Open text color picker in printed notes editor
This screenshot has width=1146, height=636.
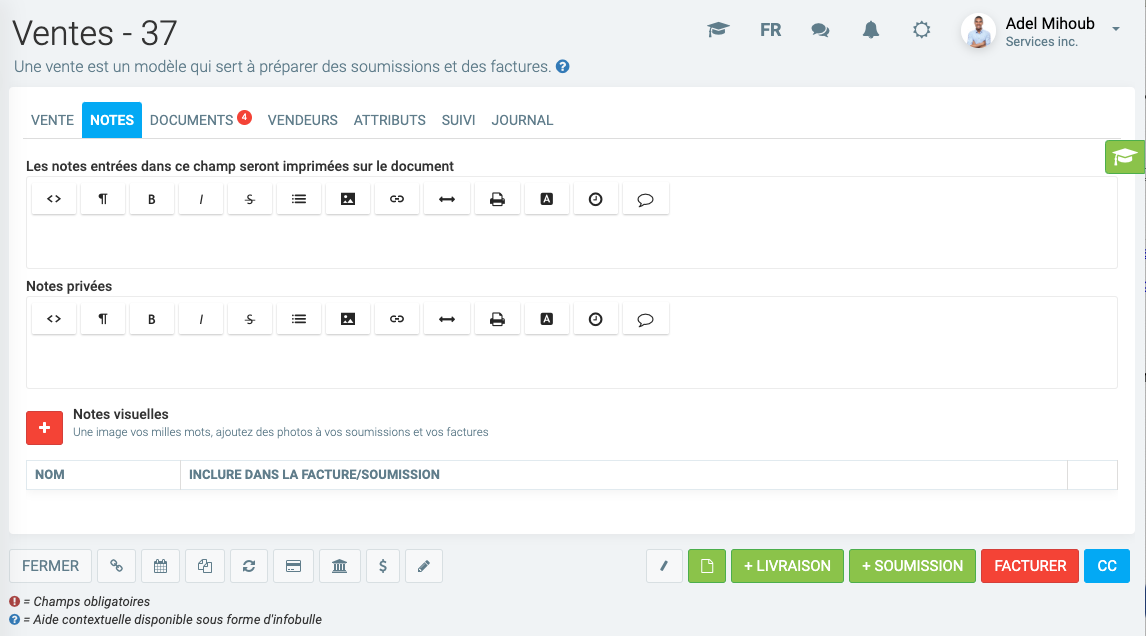coord(546,199)
